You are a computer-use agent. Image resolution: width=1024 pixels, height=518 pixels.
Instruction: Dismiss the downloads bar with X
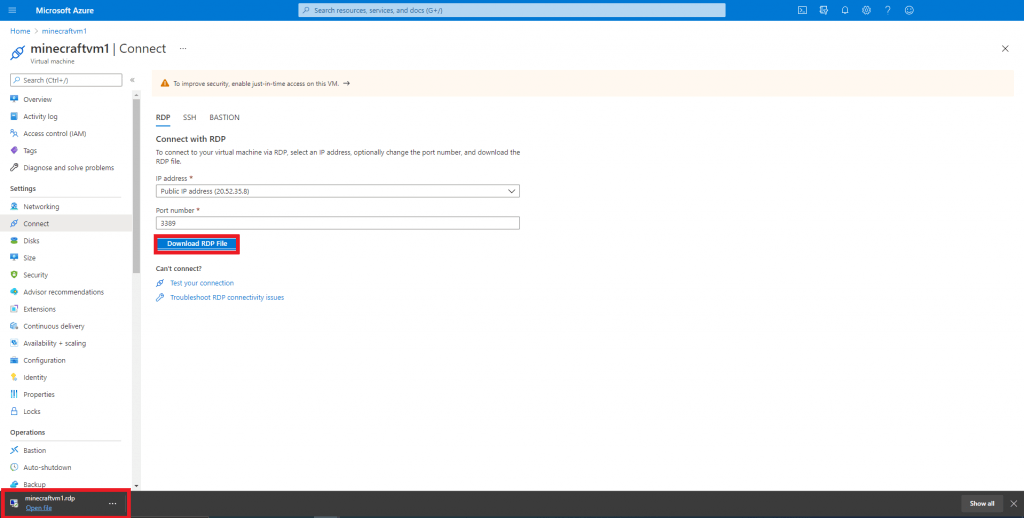coord(1014,504)
